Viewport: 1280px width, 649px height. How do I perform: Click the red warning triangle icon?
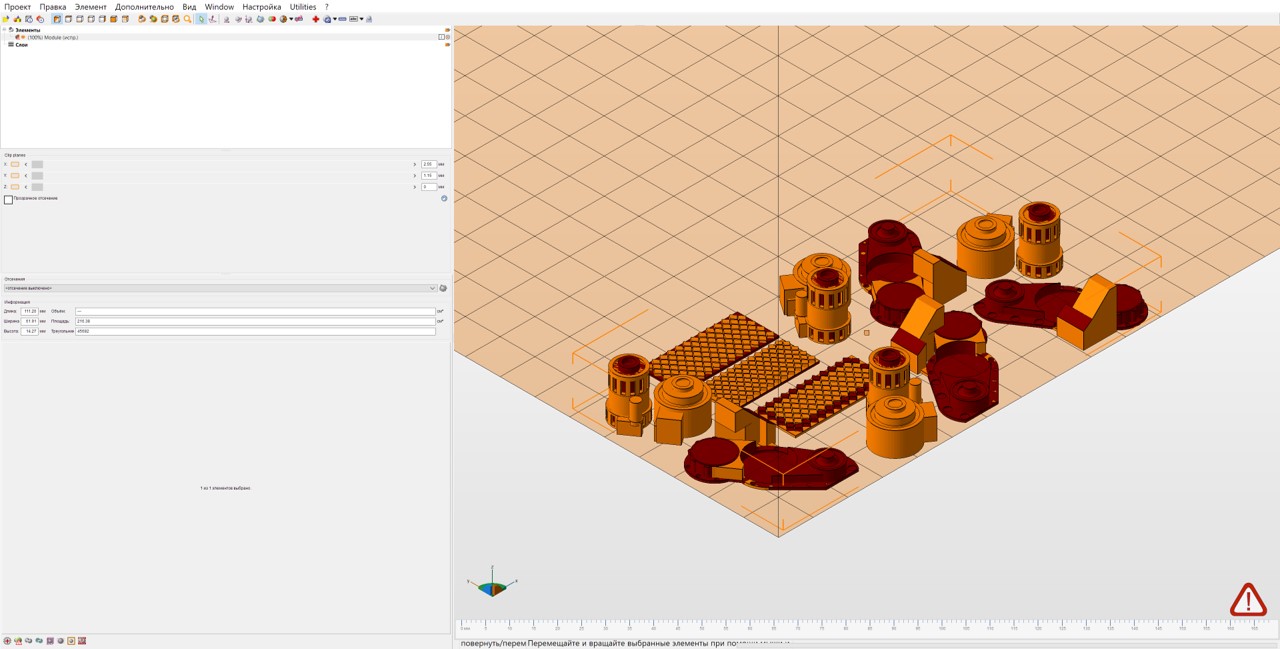[x=1248, y=600]
